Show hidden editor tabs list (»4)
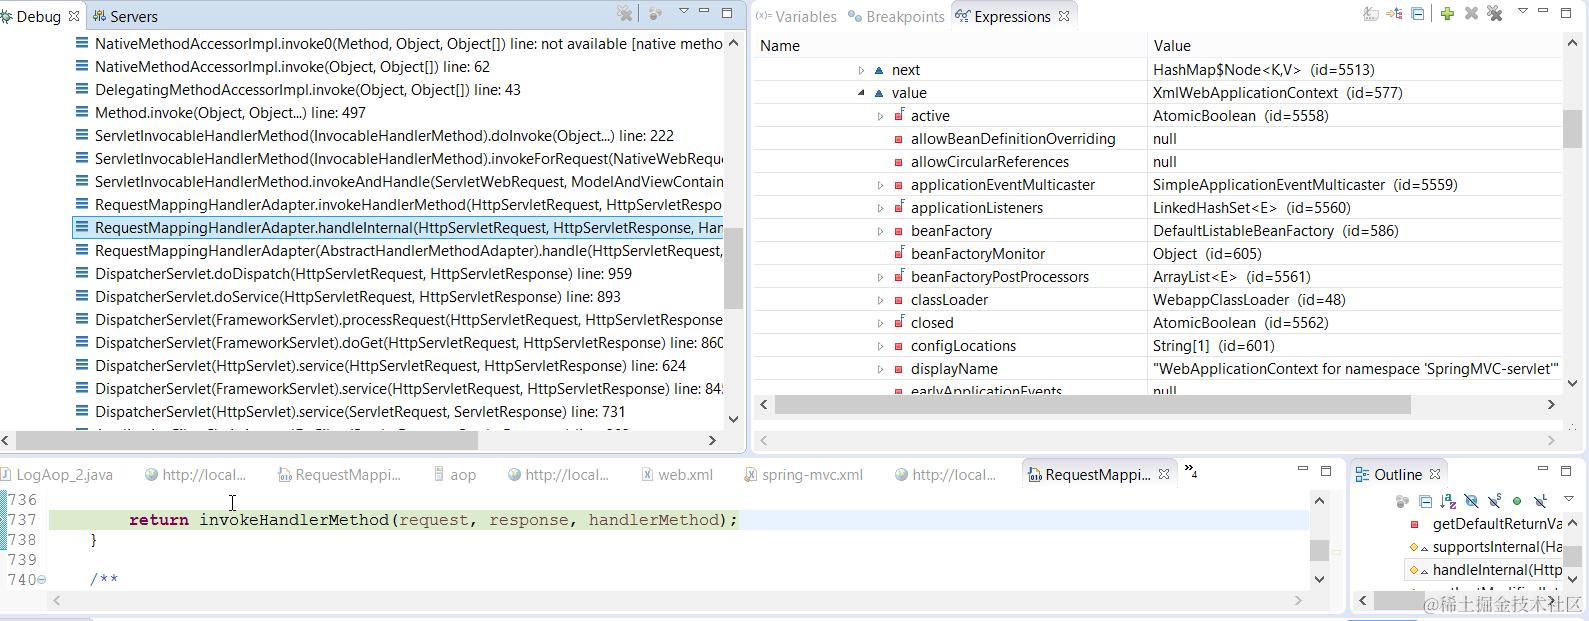The image size is (1589, 621). 1191,471
